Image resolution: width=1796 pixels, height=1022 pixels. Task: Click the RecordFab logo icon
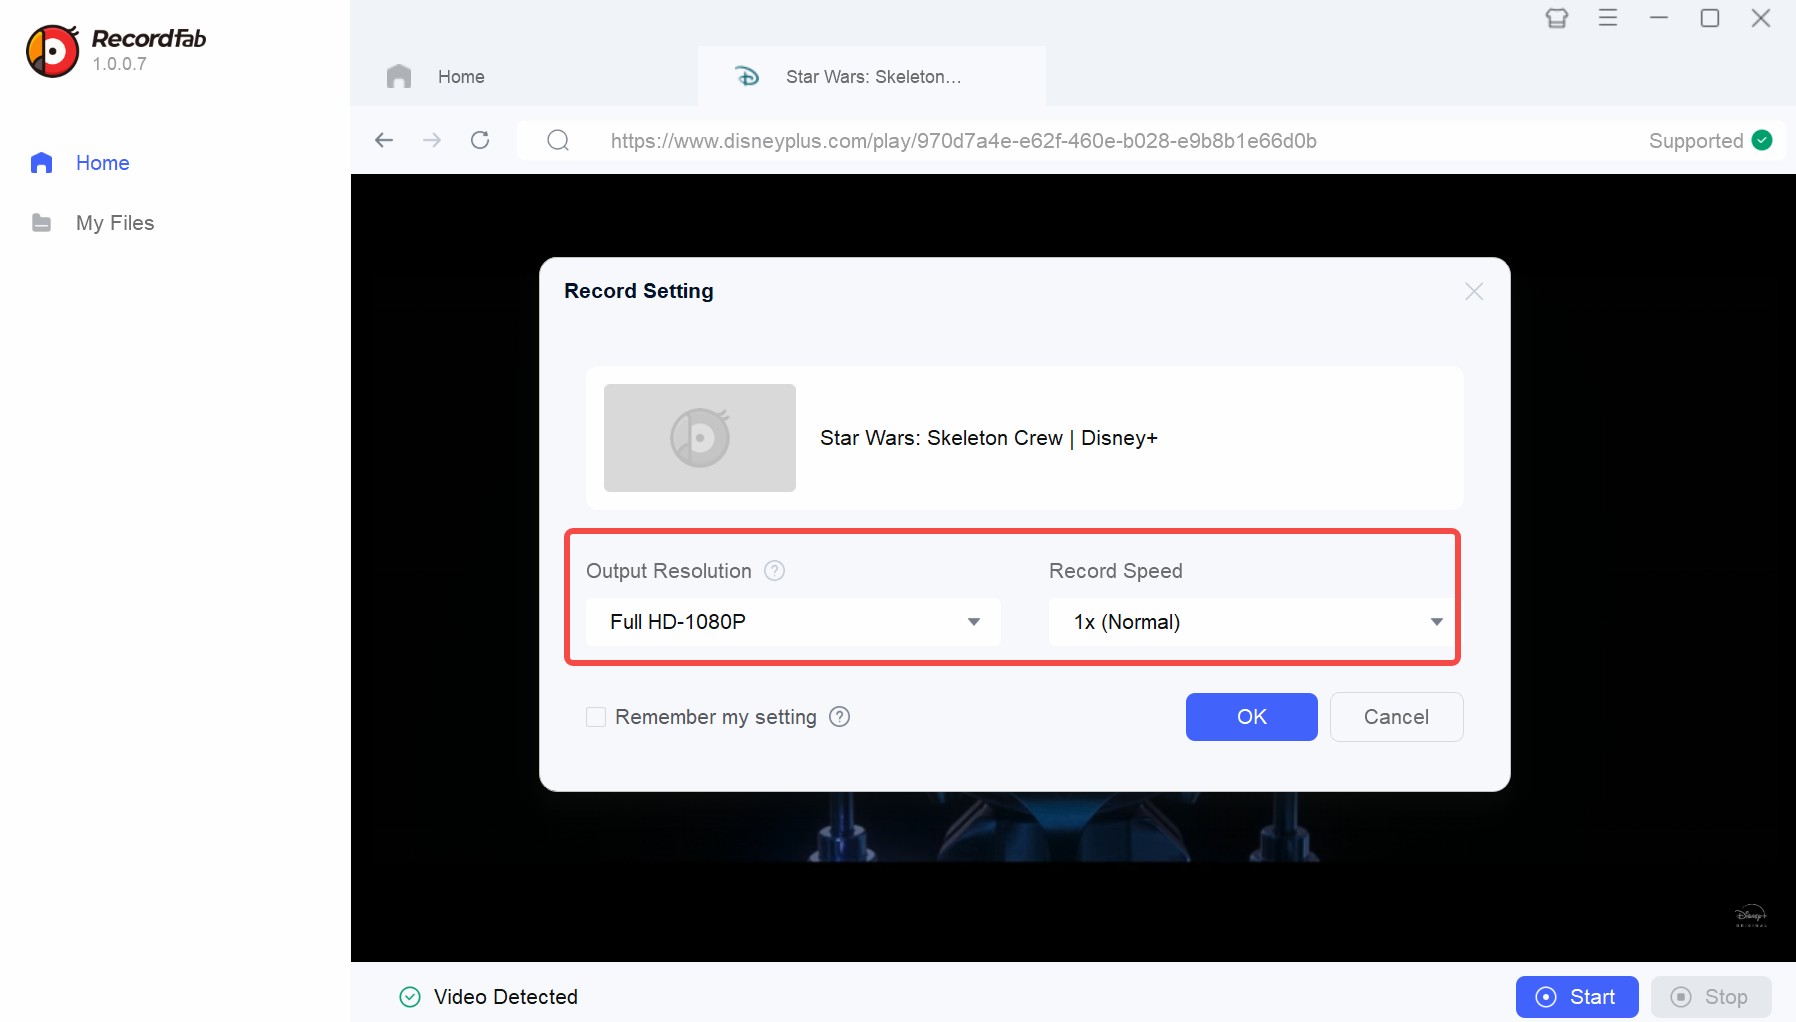53,51
